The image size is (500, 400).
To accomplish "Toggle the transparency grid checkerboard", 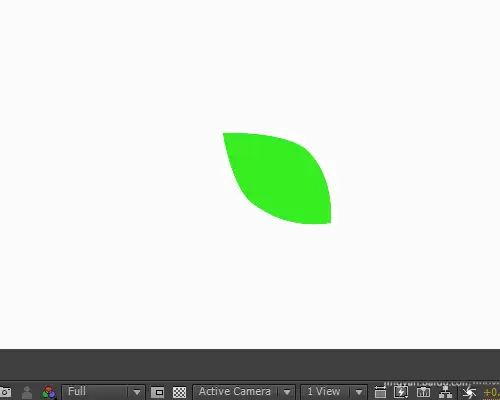I will coord(179,392).
